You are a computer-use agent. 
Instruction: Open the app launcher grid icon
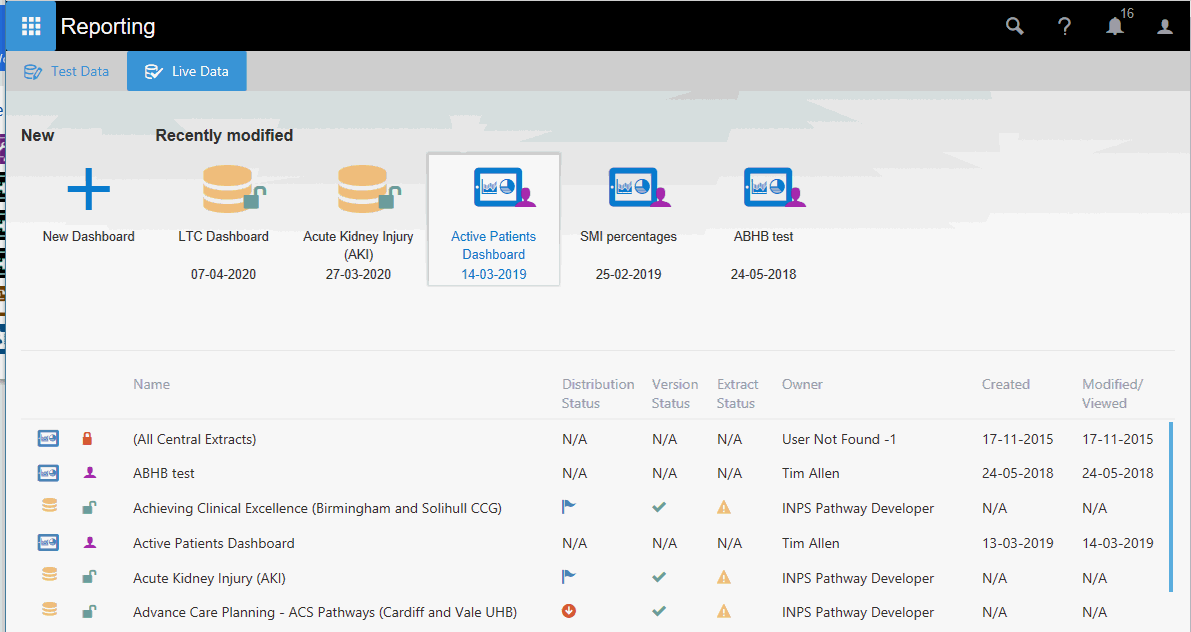pyautogui.click(x=31, y=26)
